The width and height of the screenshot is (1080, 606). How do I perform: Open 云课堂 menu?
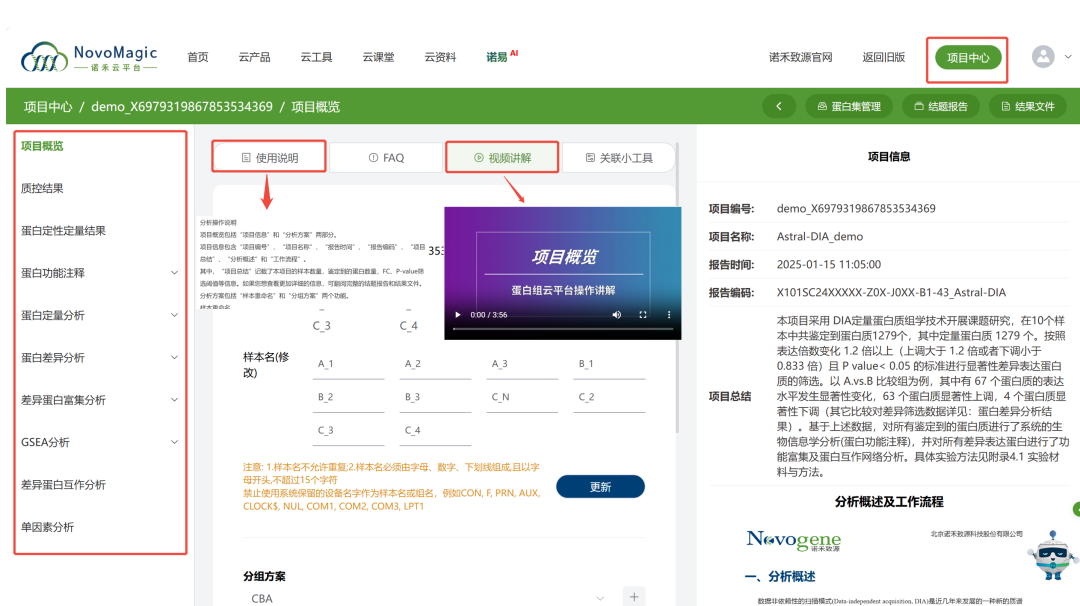[378, 57]
